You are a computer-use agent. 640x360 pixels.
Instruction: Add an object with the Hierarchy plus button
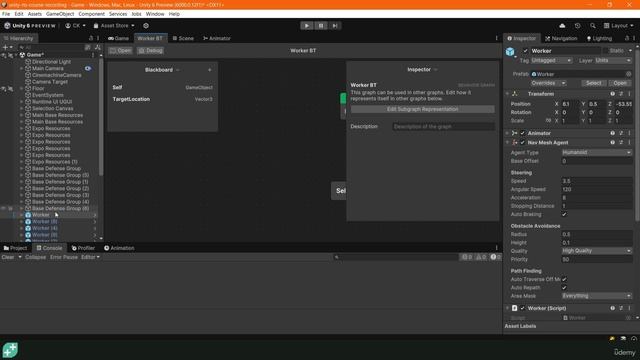pos(5,47)
